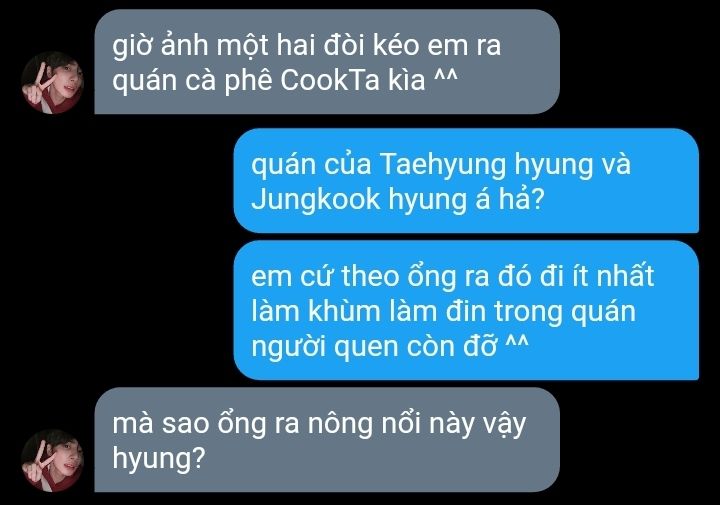
Task: Tap the blue message starting 'em cứ theo ổng'
Action: pyautogui.click(x=466, y=310)
